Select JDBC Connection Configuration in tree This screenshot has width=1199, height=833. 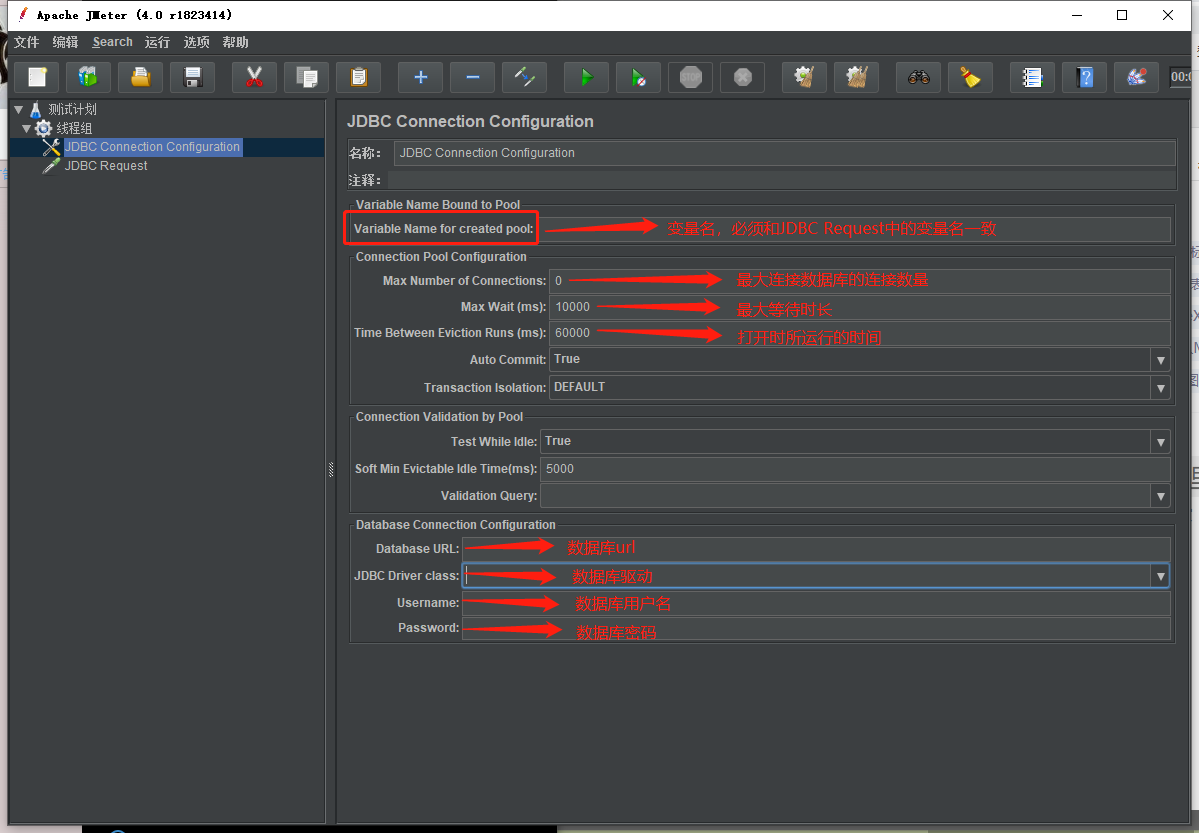pos(152,147)
